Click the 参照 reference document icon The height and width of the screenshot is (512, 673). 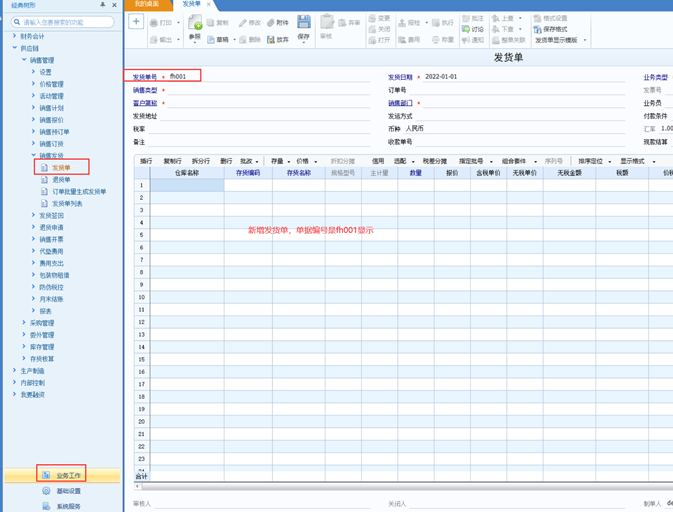coord(195,22)
